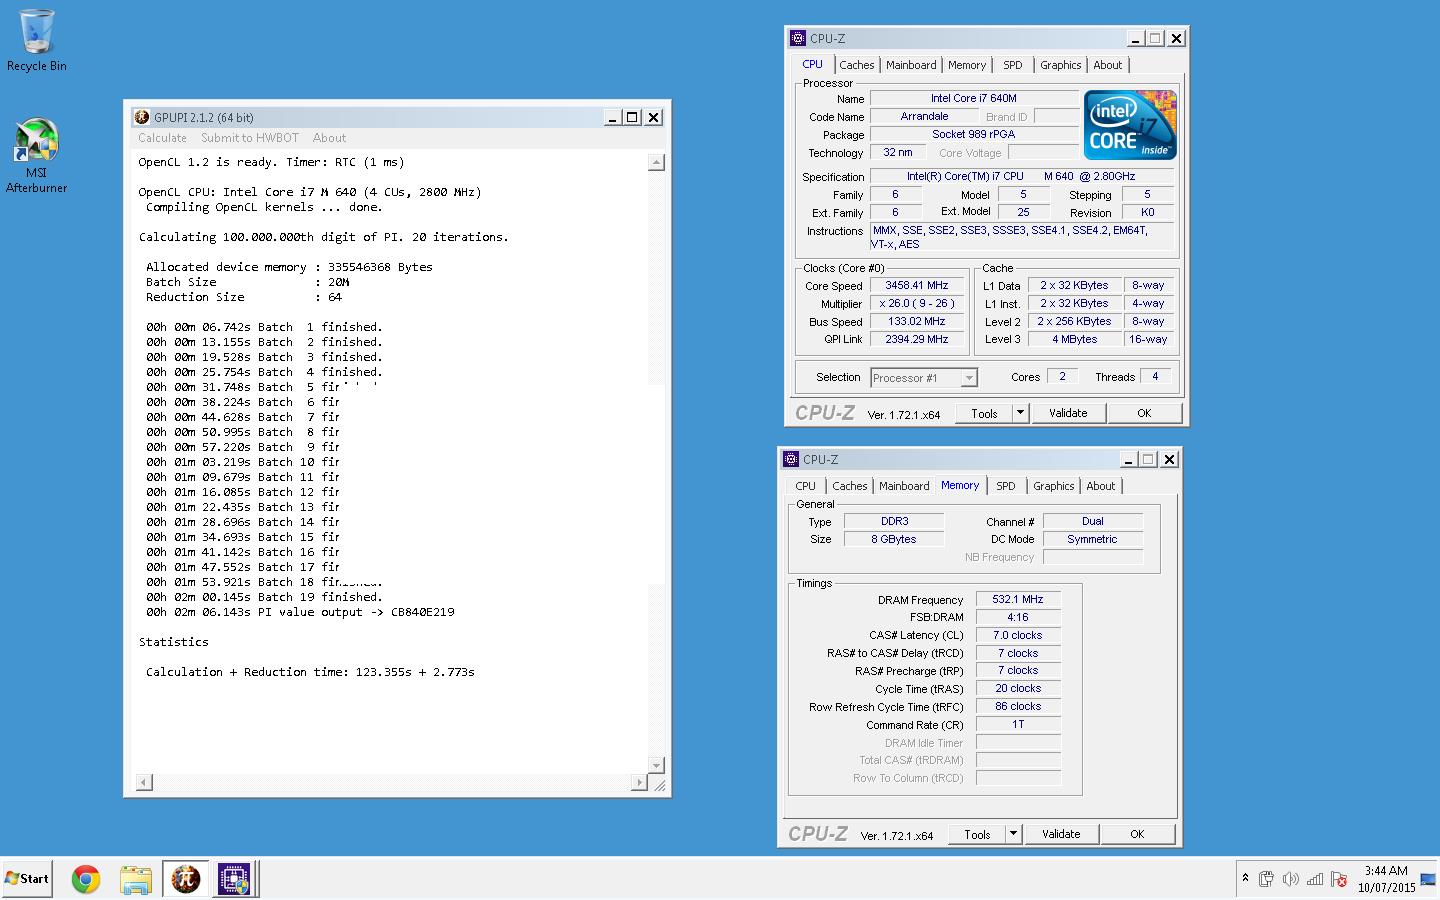Click Validate button in upper CPU-Z
This screenshot has width=1440, height=900.
1068,413
